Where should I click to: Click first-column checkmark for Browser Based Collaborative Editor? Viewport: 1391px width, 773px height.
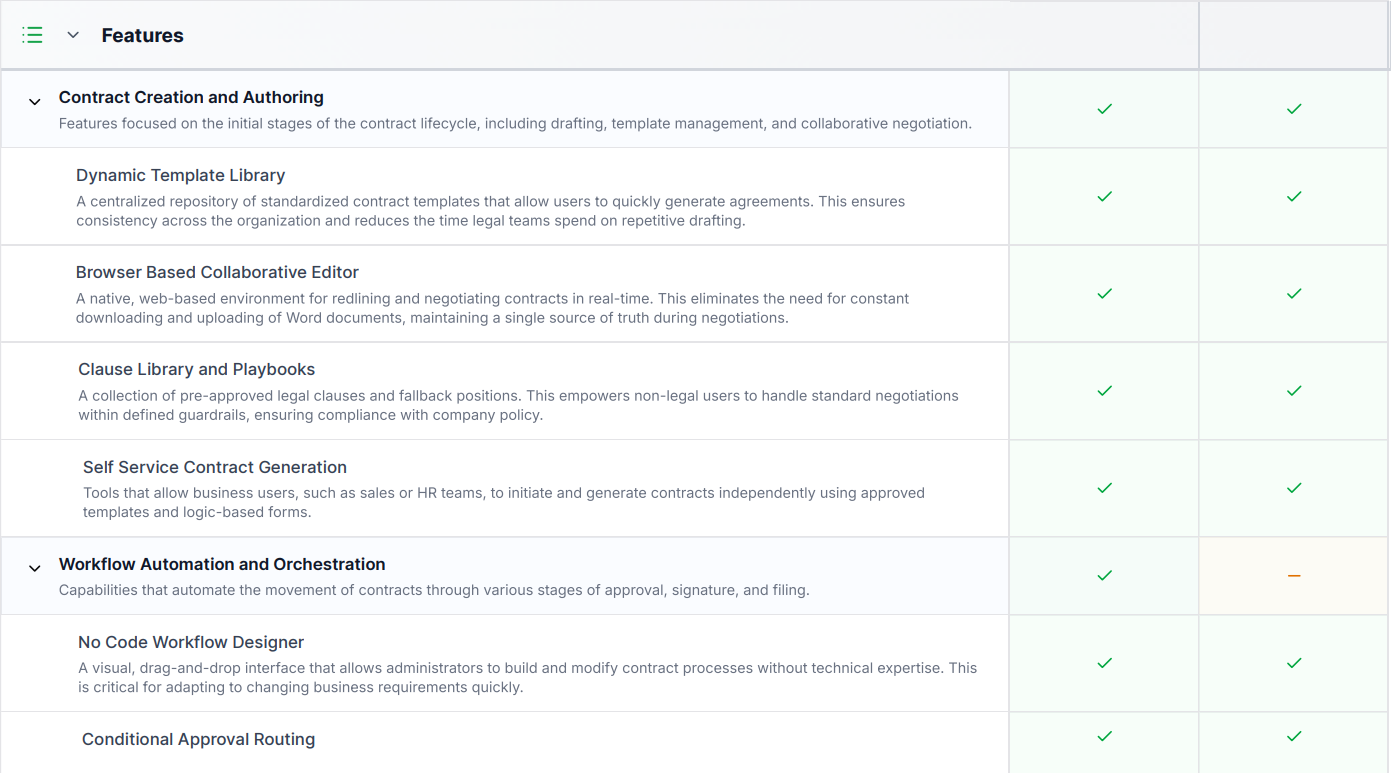pyautogui.click(x=1104, y=294)
